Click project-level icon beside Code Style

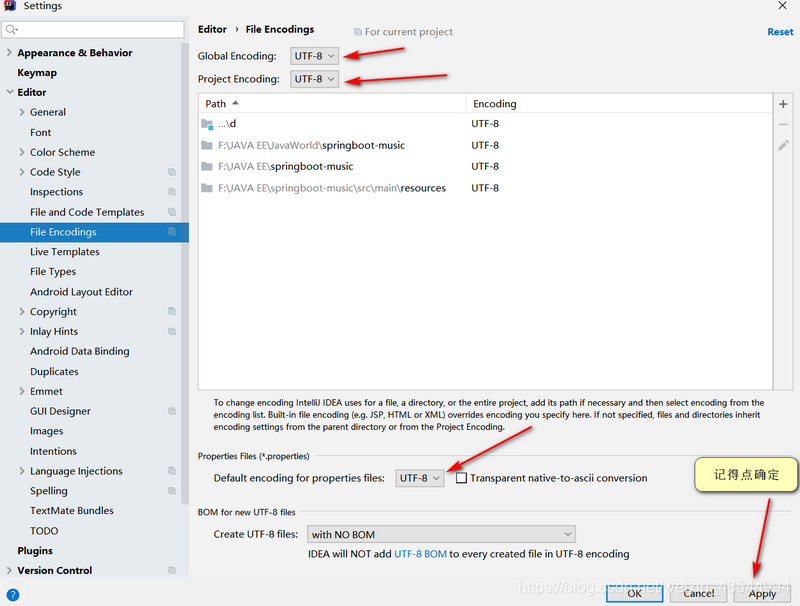(x=172, y=172)
